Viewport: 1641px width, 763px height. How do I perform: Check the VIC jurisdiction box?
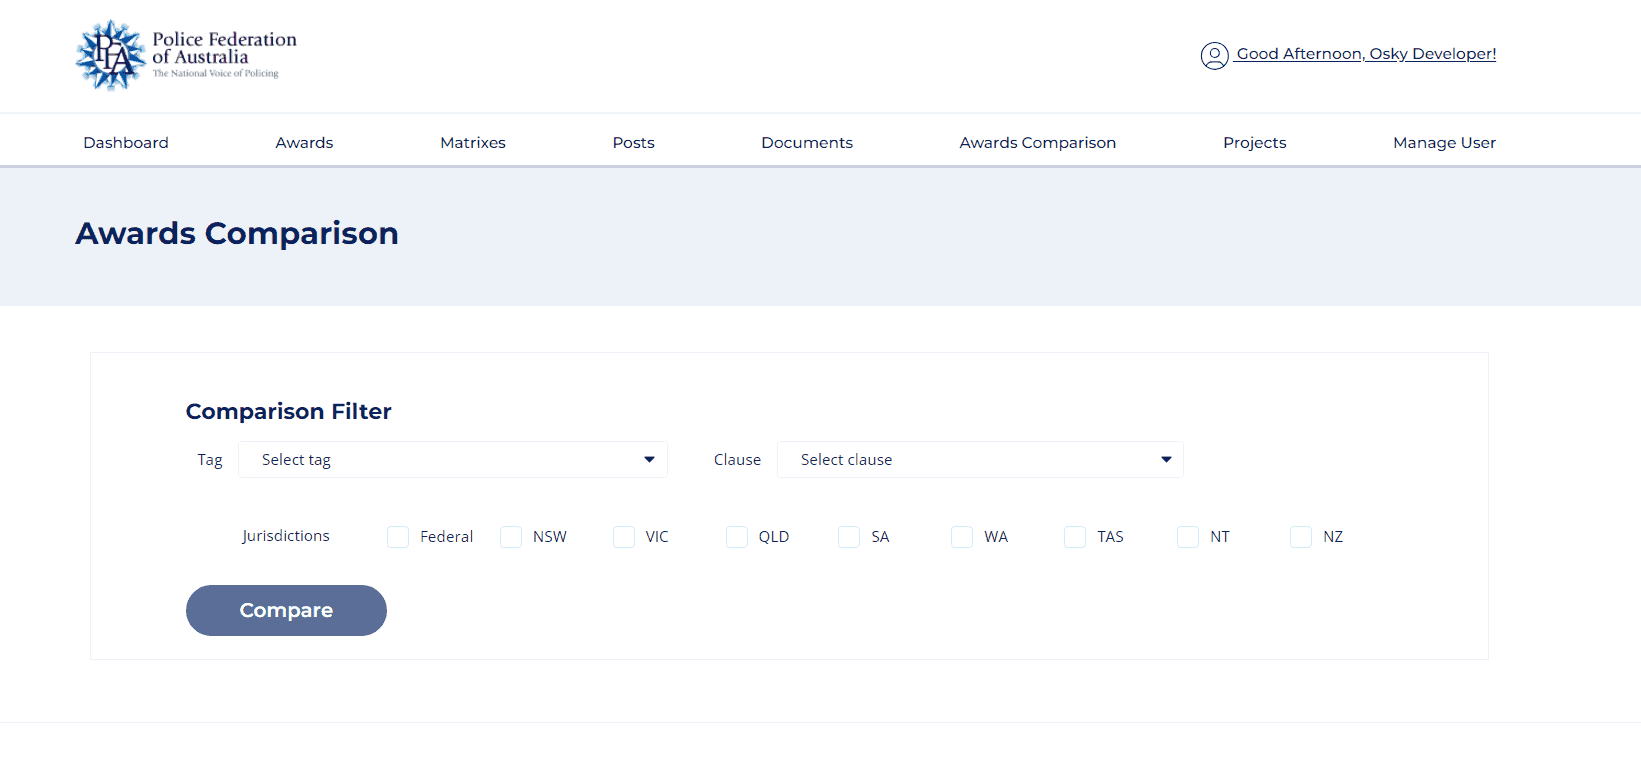624,537
